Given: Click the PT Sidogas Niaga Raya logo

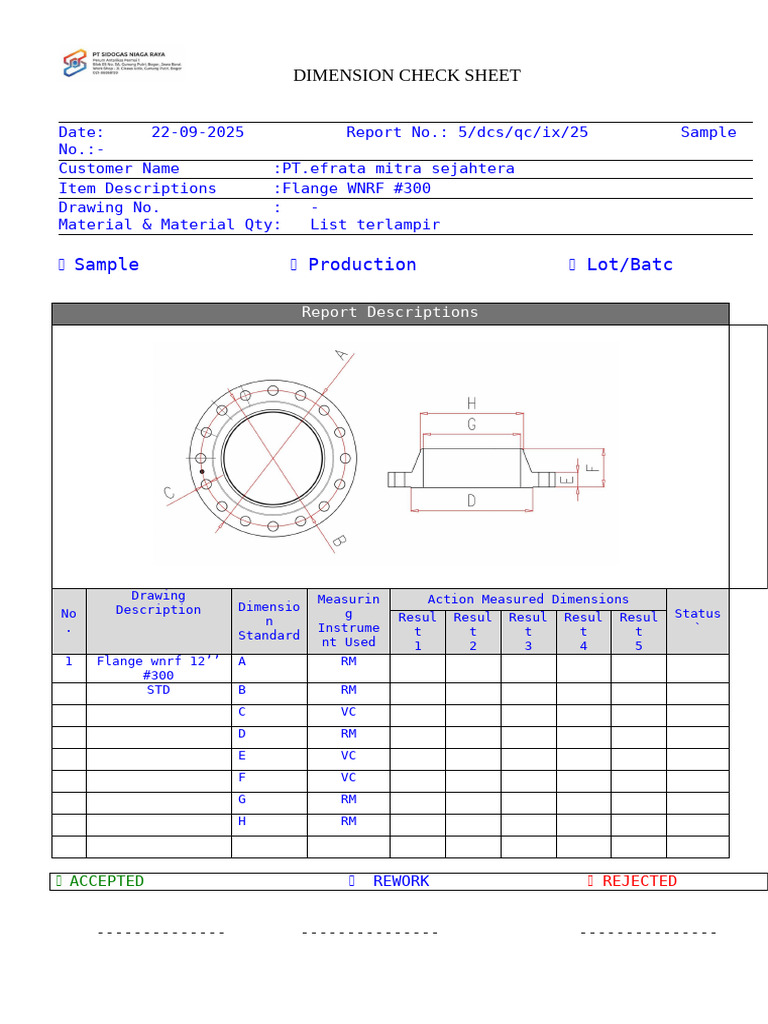Looking at the screenshot, I should 122,63.
